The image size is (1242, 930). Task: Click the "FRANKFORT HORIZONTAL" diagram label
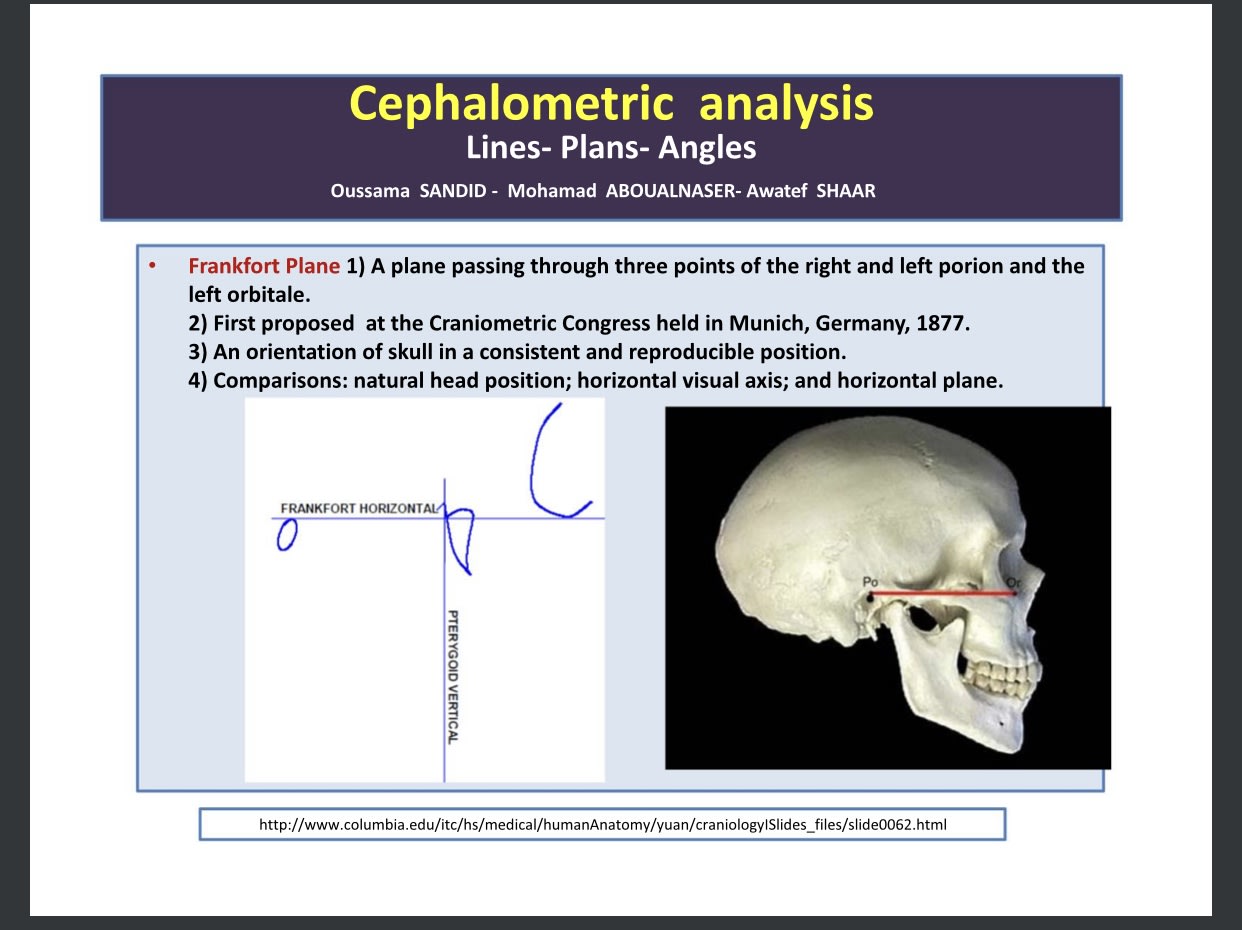point(358,508)
